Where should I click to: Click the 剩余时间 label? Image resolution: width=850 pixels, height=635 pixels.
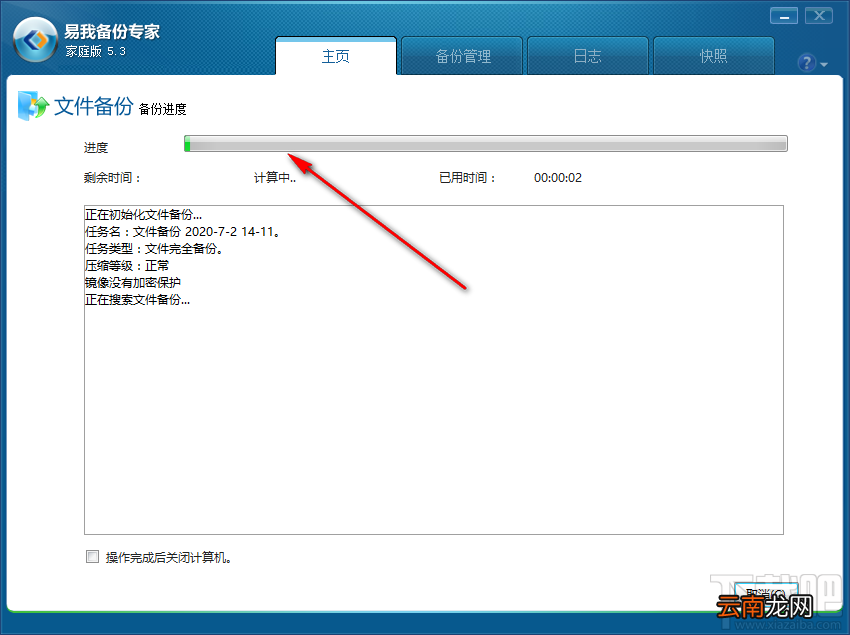coord(112,178)
